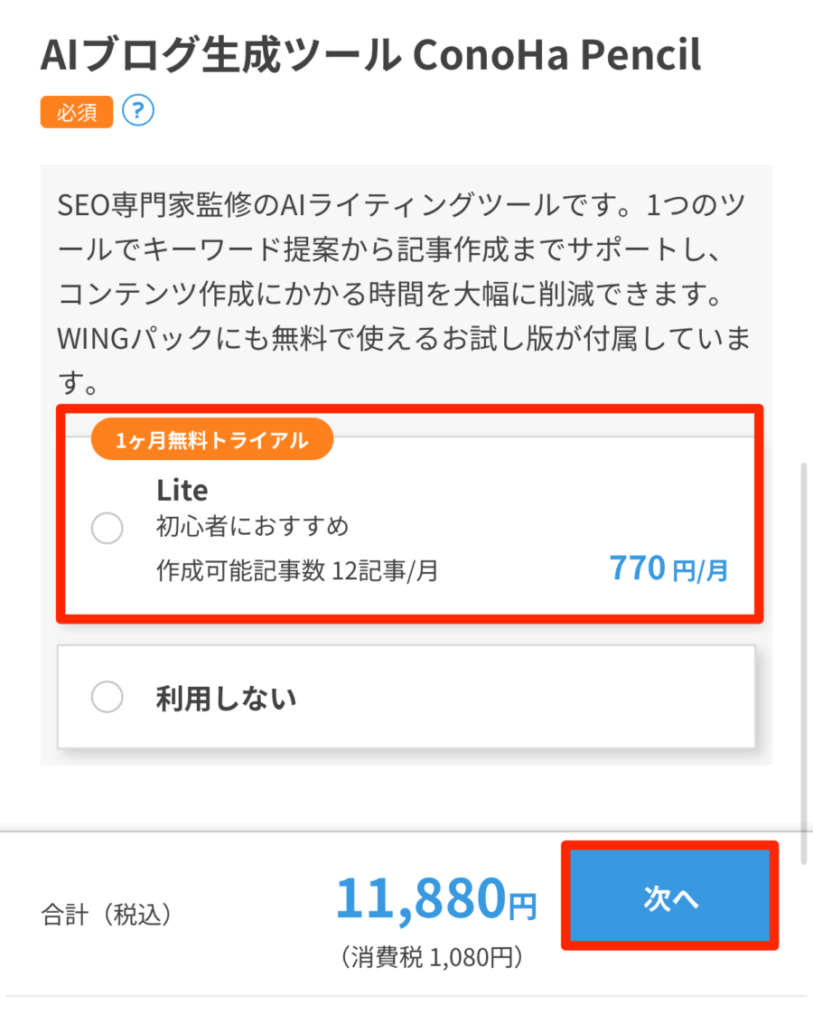Screen dimensions: 813x1024
Task: Click the 770円/月 price
Action: (x=668, y=570)
